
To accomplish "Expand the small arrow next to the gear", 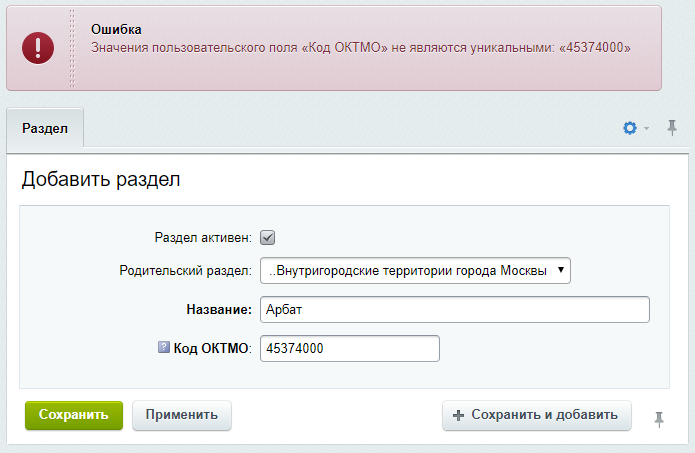I will (646, 129).
